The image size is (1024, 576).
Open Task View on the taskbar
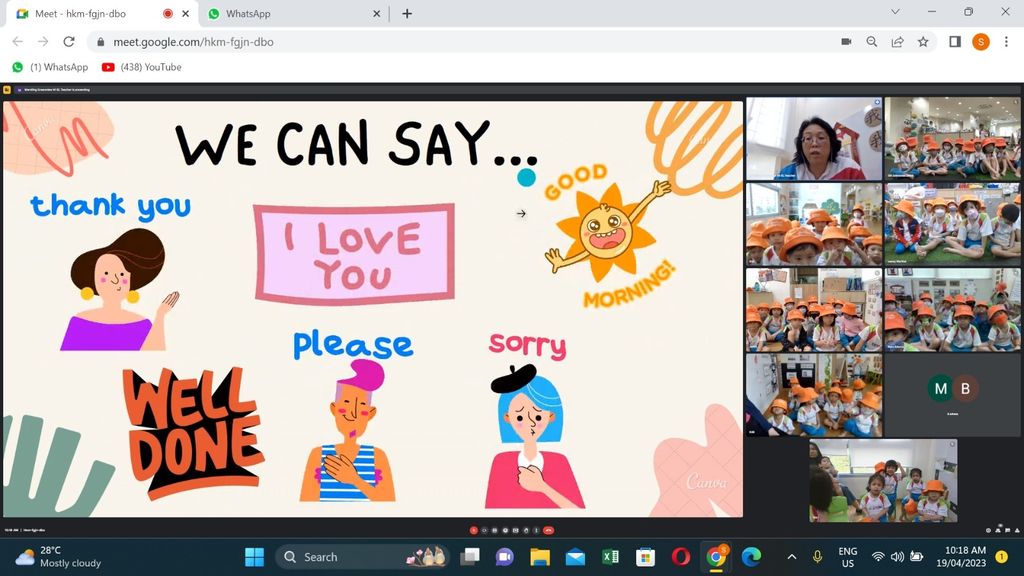tap(470, 557)
